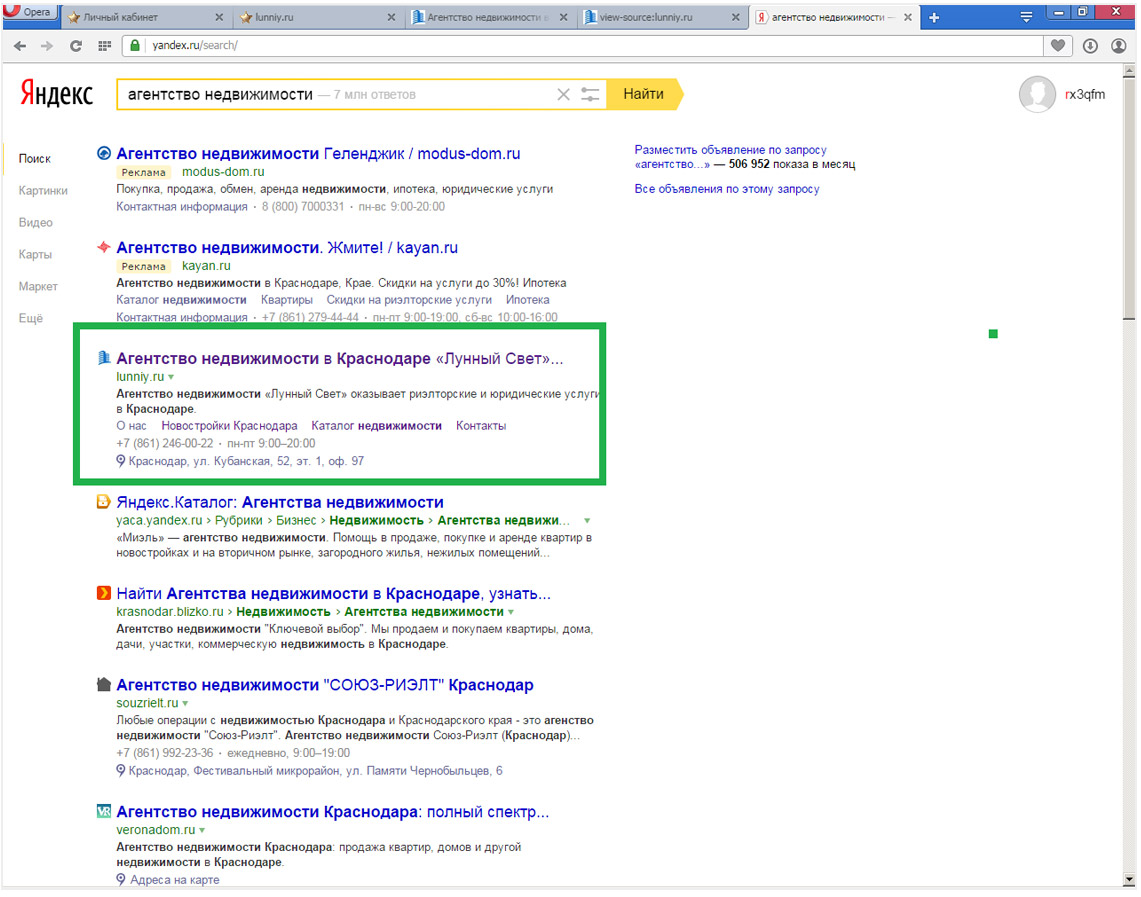Open 'Агентство недвижимости. Жмите! / kayan.ru' result

click(x=287, y=247)
